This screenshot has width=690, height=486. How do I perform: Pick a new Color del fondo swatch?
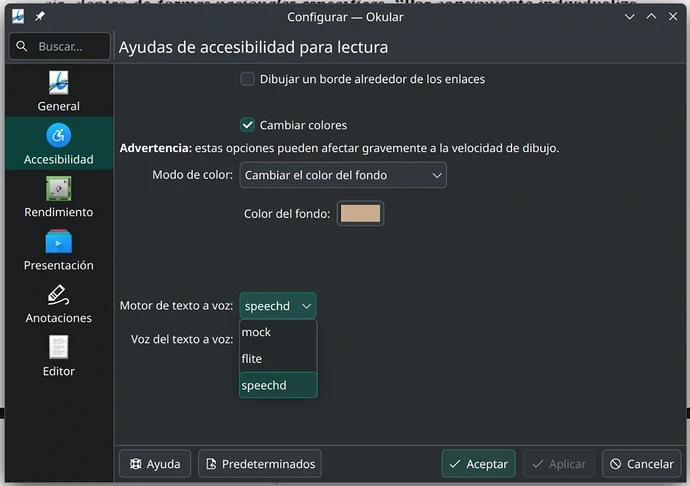pyautogui.click(x=360, y=213)
